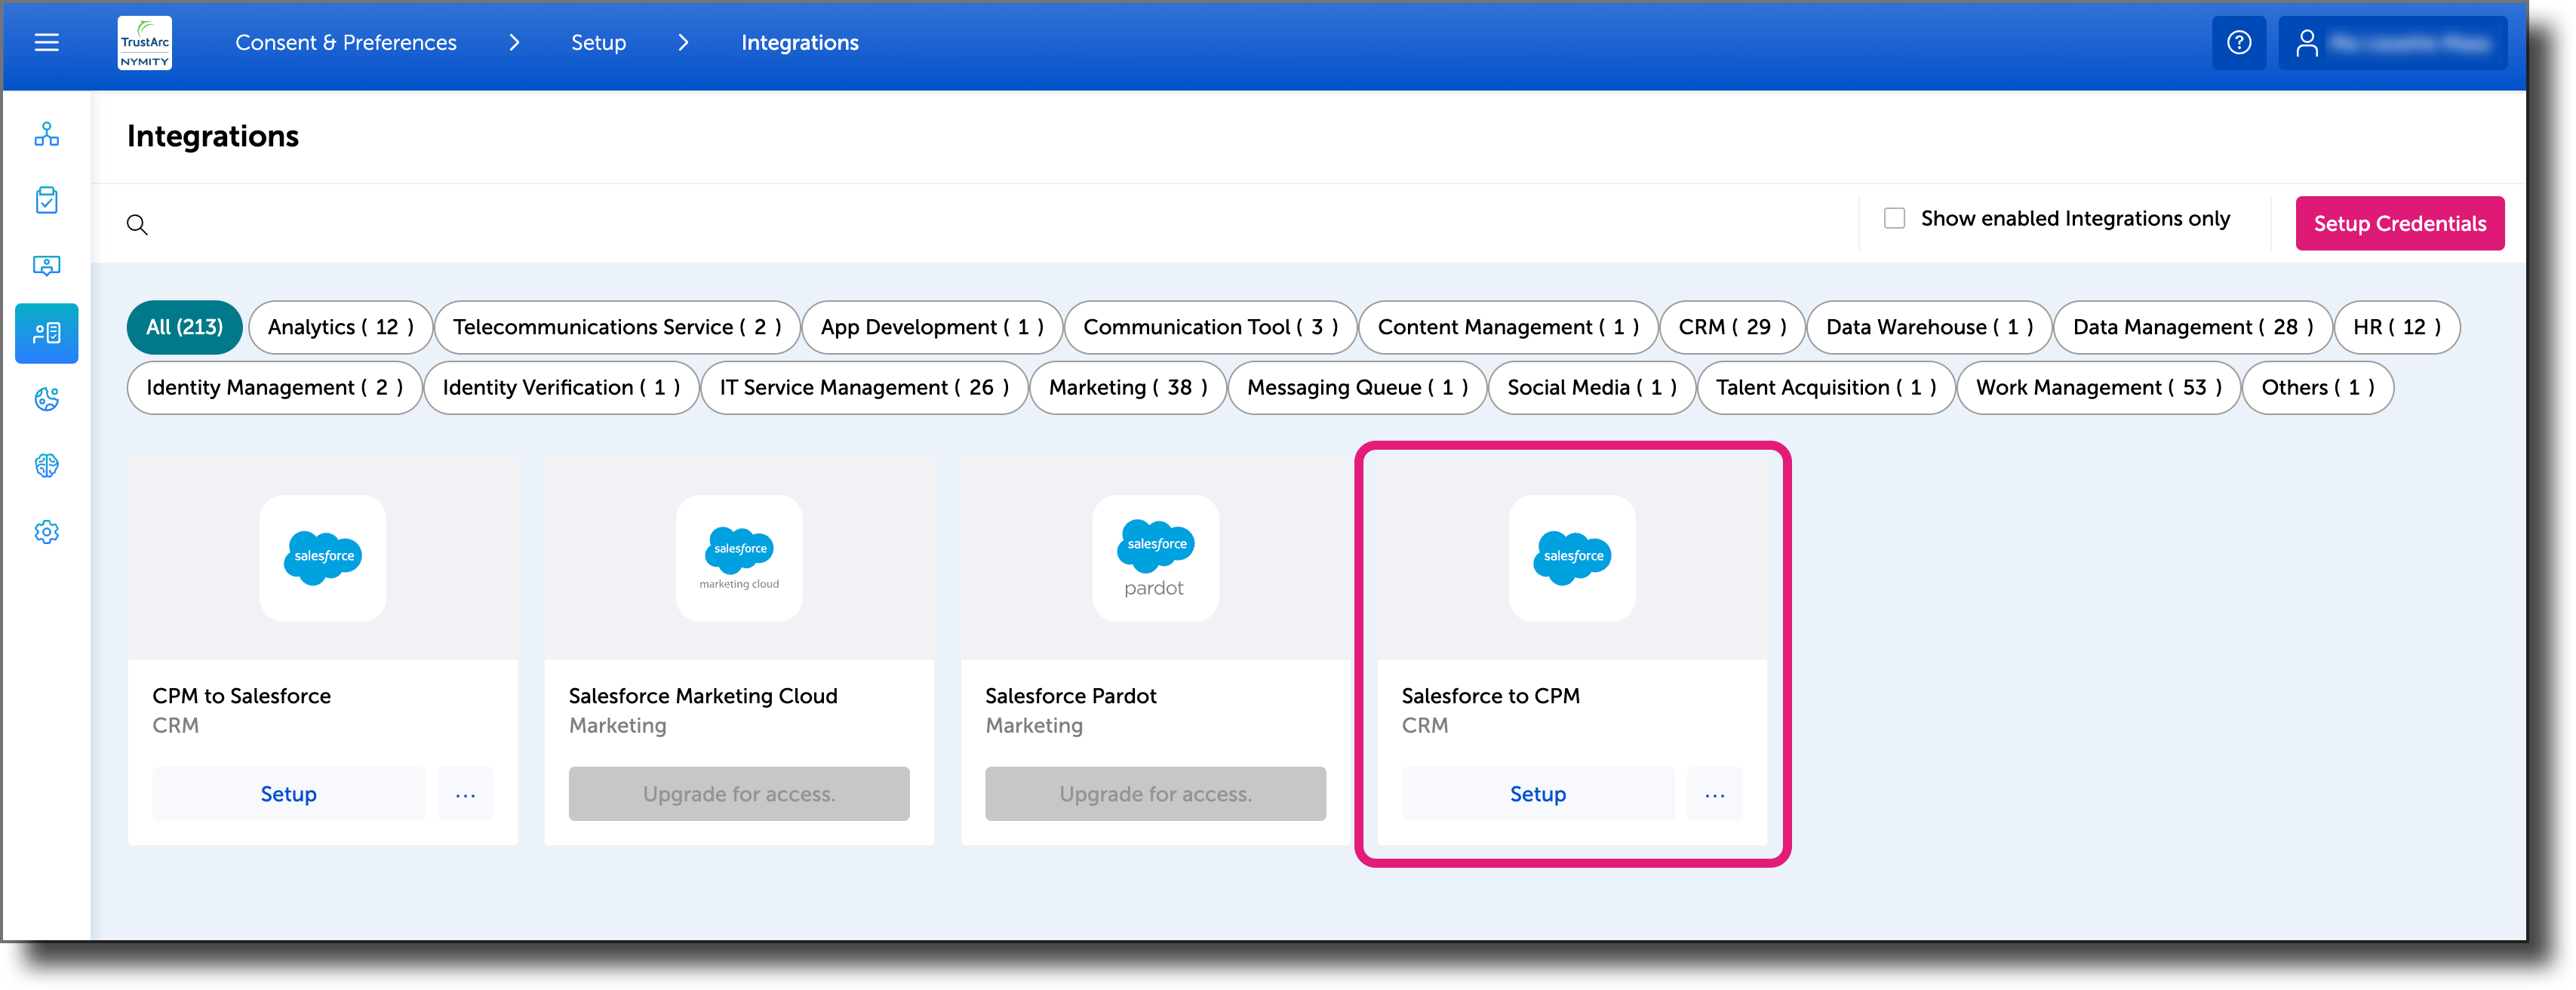This screenshot has width=2576, height=990.
Task: Open the clipboard checklist sidebar icon
Action: coord(47,200)
